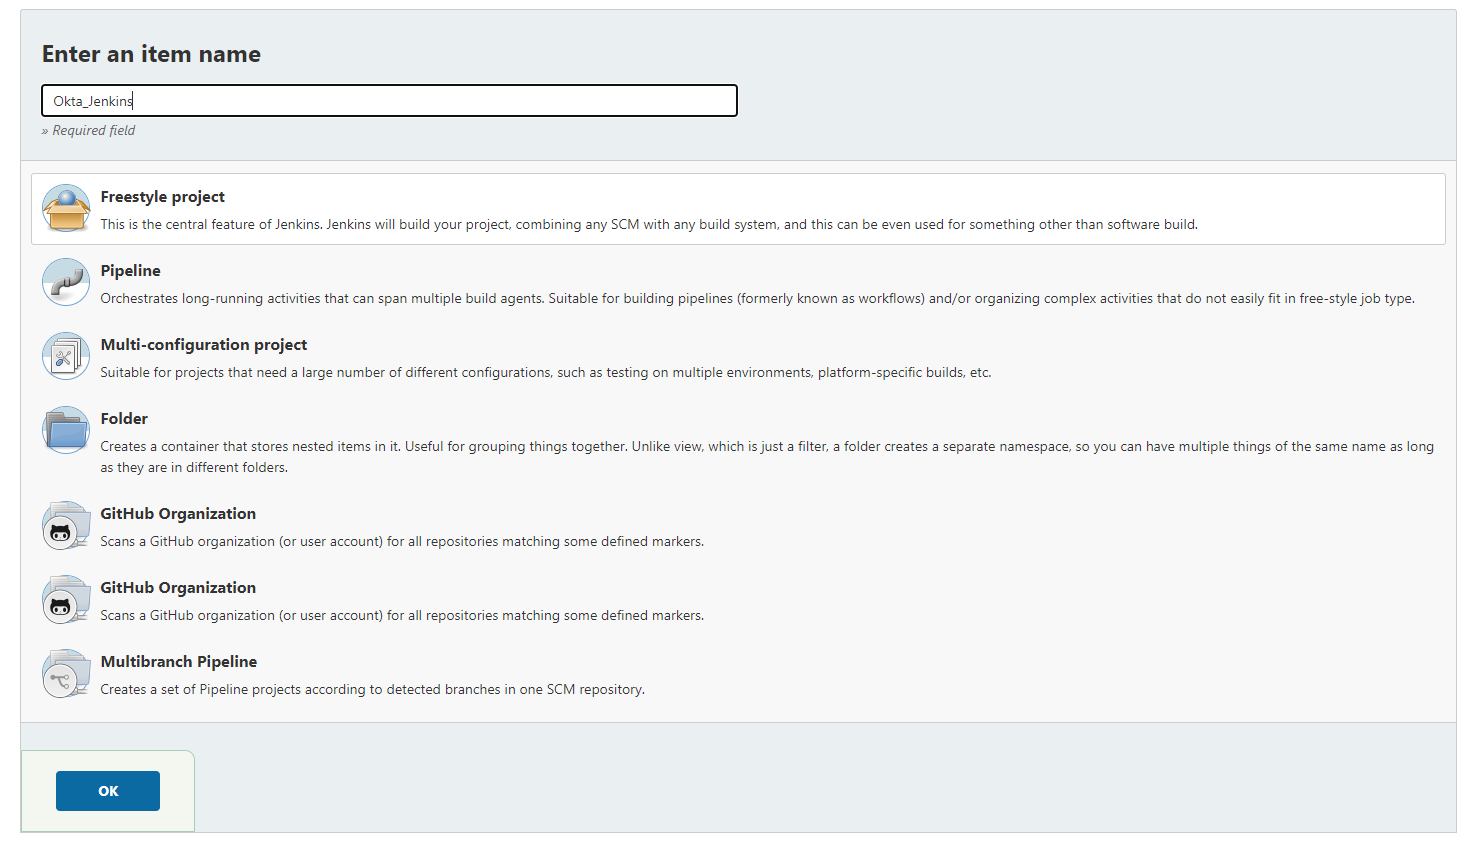The height and width of the screenshot is (846, 1468).
Task: Select the GitHub Organization title directly under Folder
Action: click(178, 514)
